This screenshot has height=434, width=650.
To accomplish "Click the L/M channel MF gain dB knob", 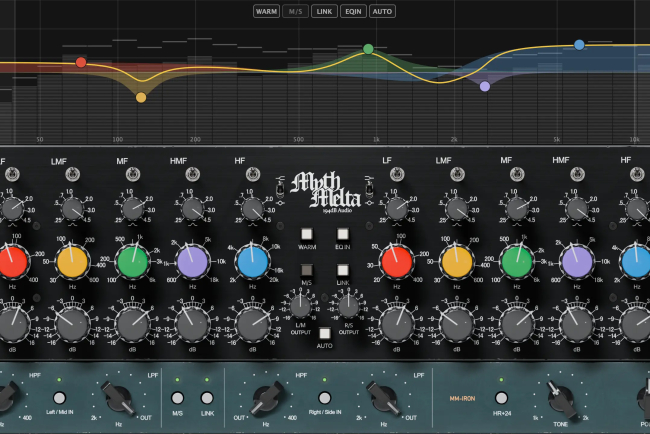I will (133, 325).
